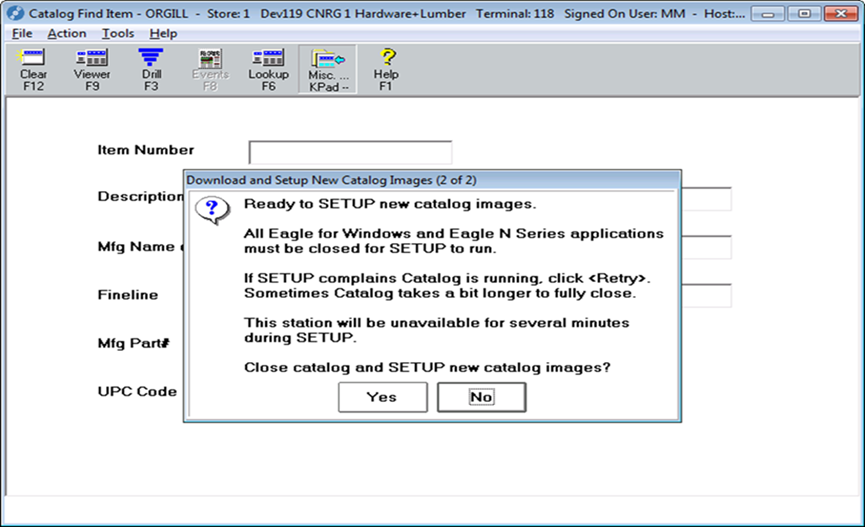This screenshot has height=527, width=865.
Task: Click the Item Number input field
Action: [350, 152]
